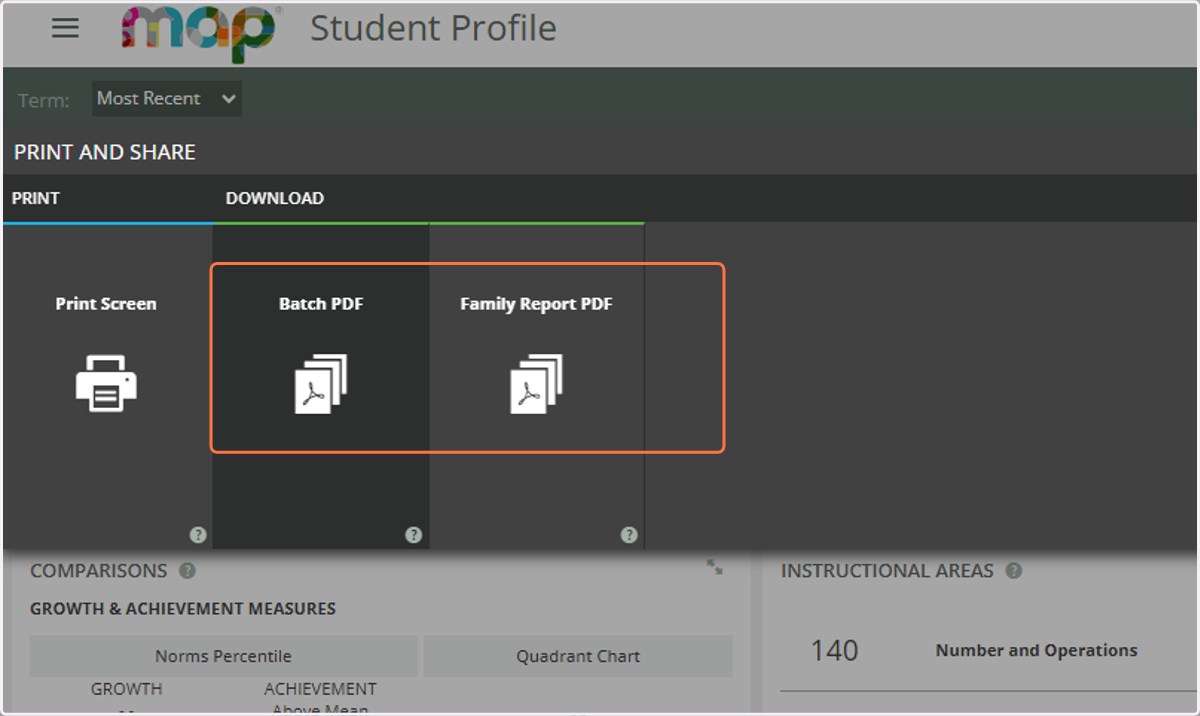Click the ACHIEVEMENT column label
Image resolution: width=1200 pixels, height=716 pixels.
(x=320, y=689)
